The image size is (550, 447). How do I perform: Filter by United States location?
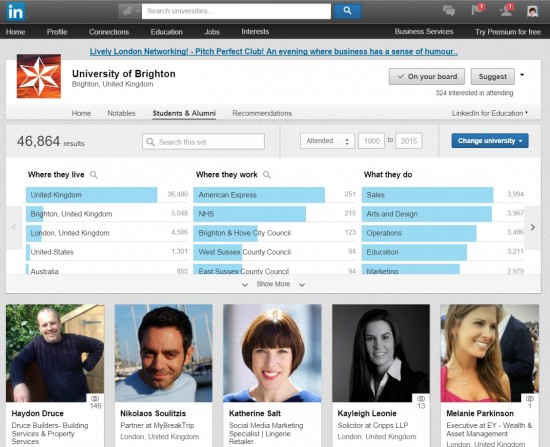tap(107, 252)
